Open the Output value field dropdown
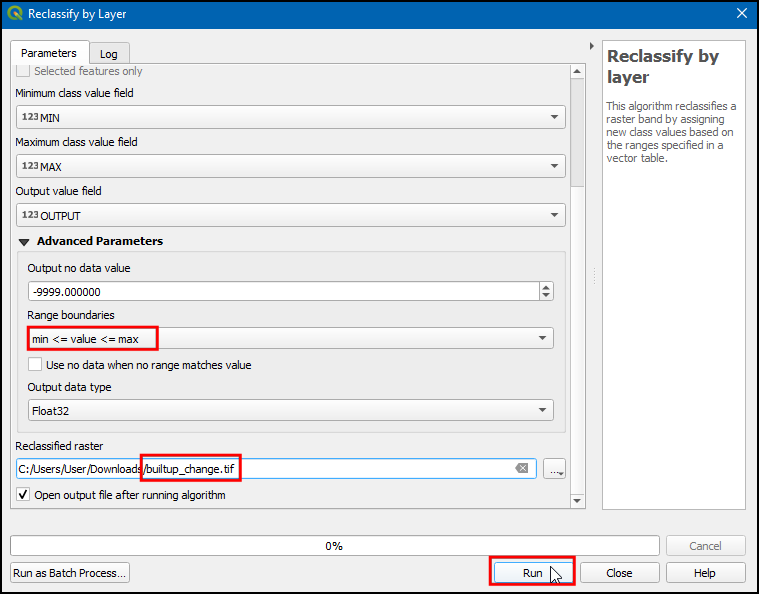 pyautogui.click(x=290, y=215)
